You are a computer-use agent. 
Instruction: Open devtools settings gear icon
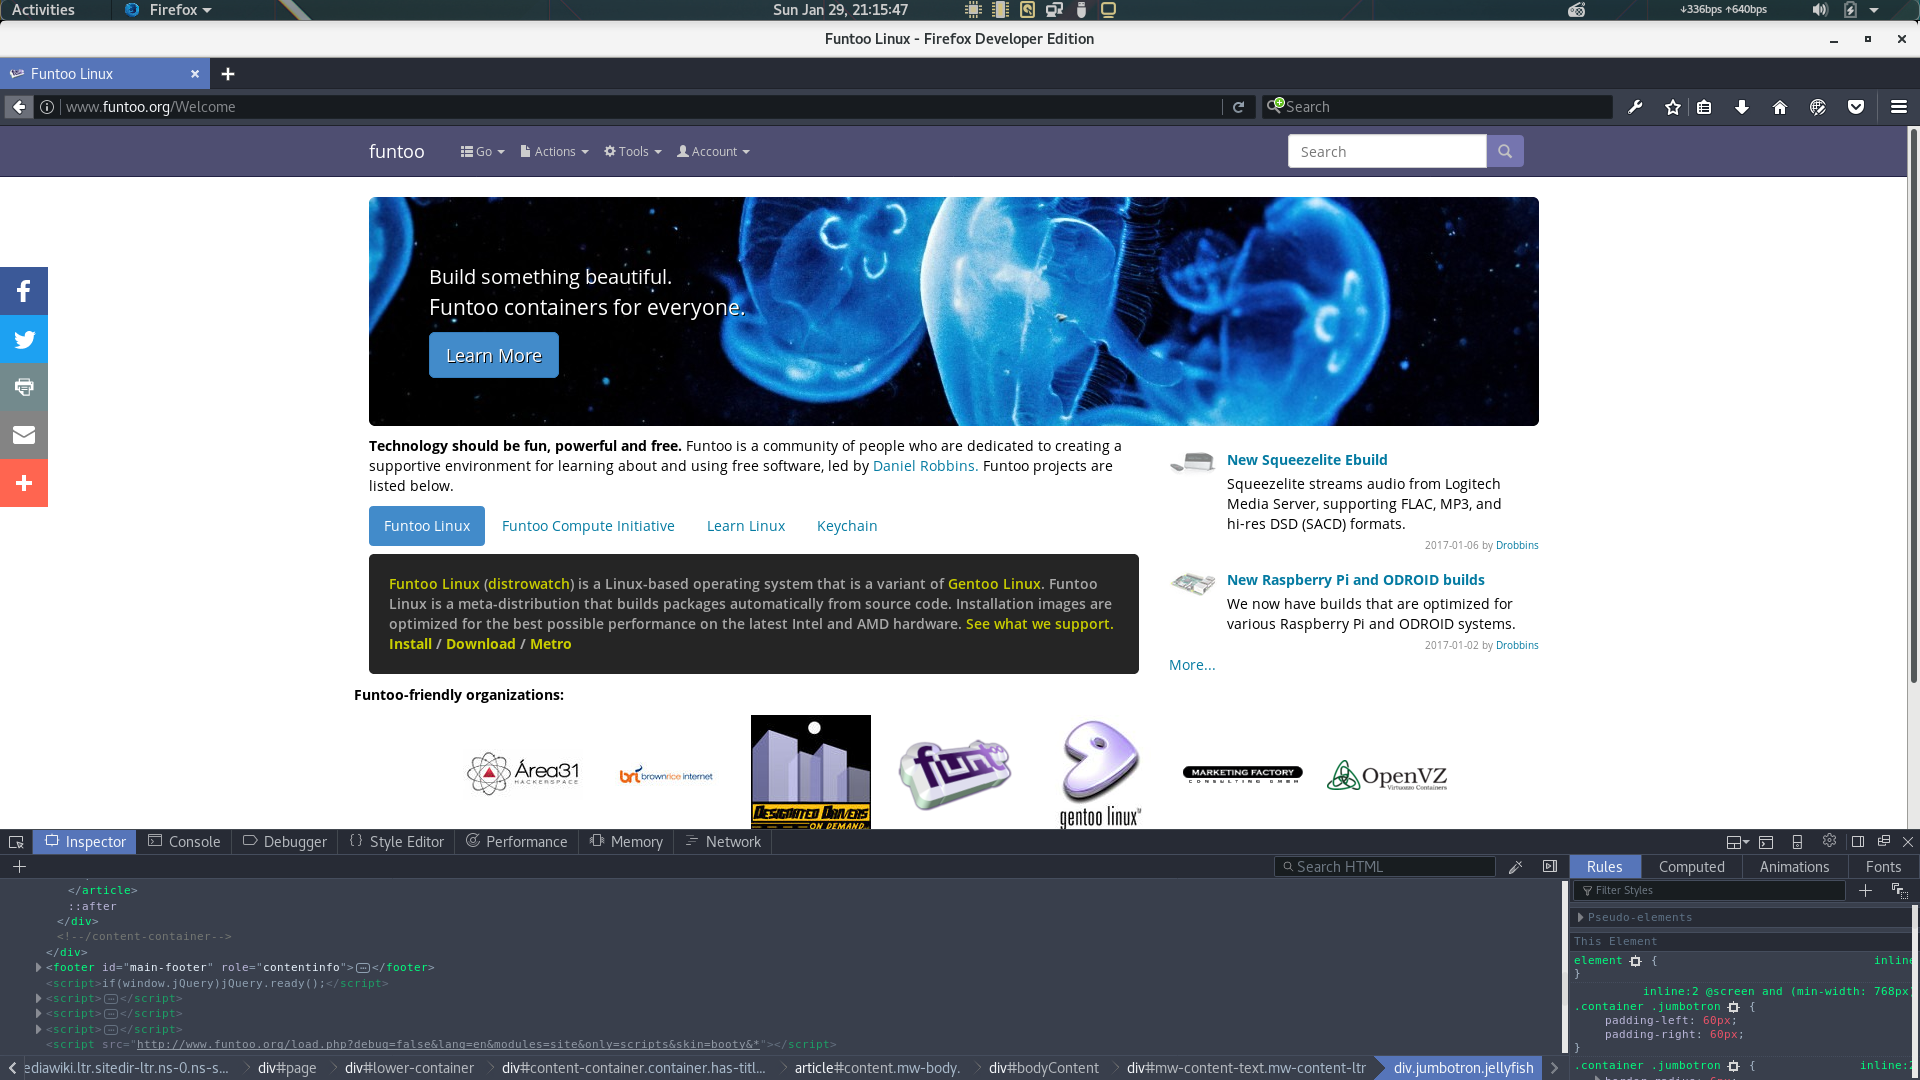click(x=1829, y=841)
